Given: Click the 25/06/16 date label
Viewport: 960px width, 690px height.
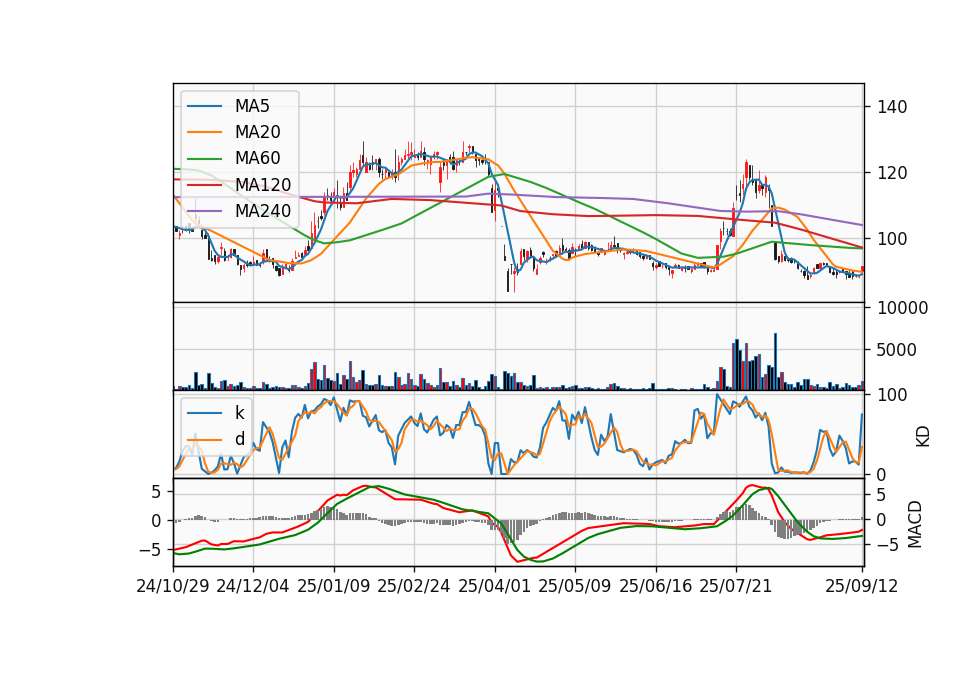Looking at the screenshot, I should tap(656, 586).
